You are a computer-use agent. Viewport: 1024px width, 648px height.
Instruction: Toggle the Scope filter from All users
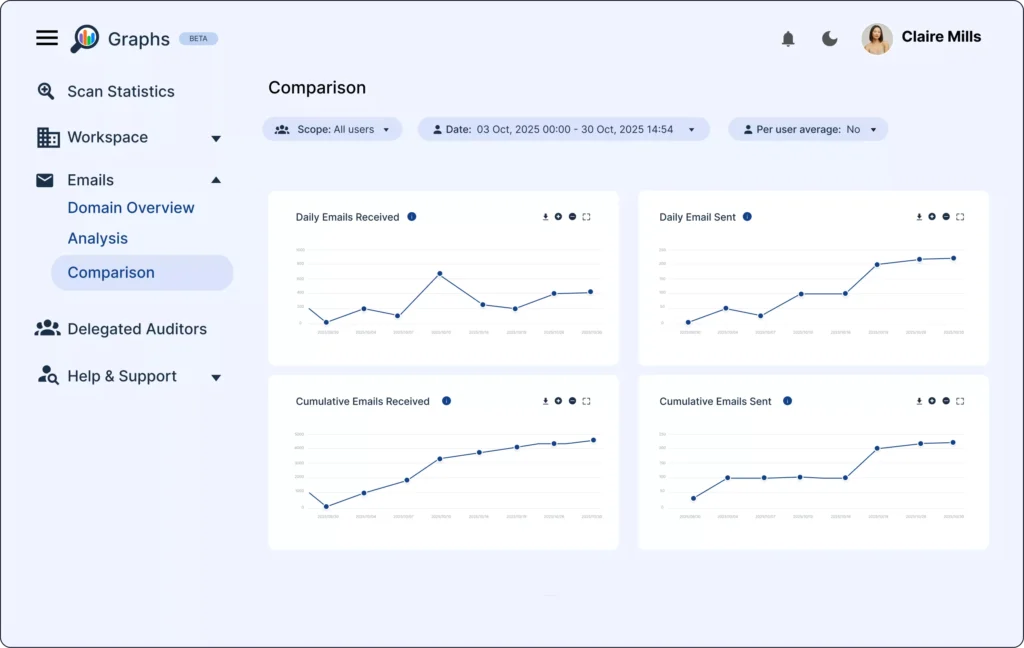click(332, 129)
